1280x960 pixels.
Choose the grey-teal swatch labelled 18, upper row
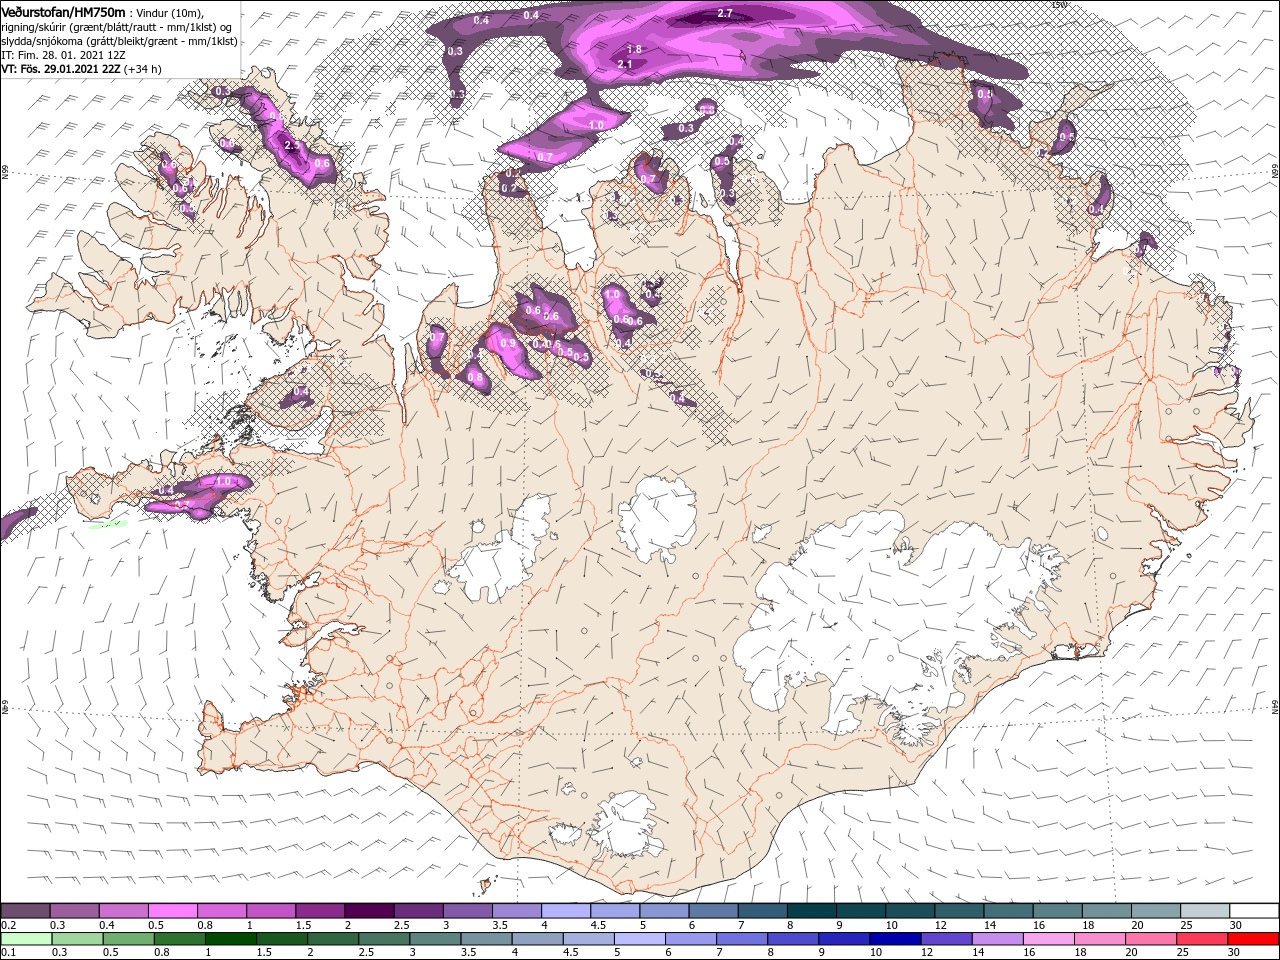click(x=1106, y=911)
